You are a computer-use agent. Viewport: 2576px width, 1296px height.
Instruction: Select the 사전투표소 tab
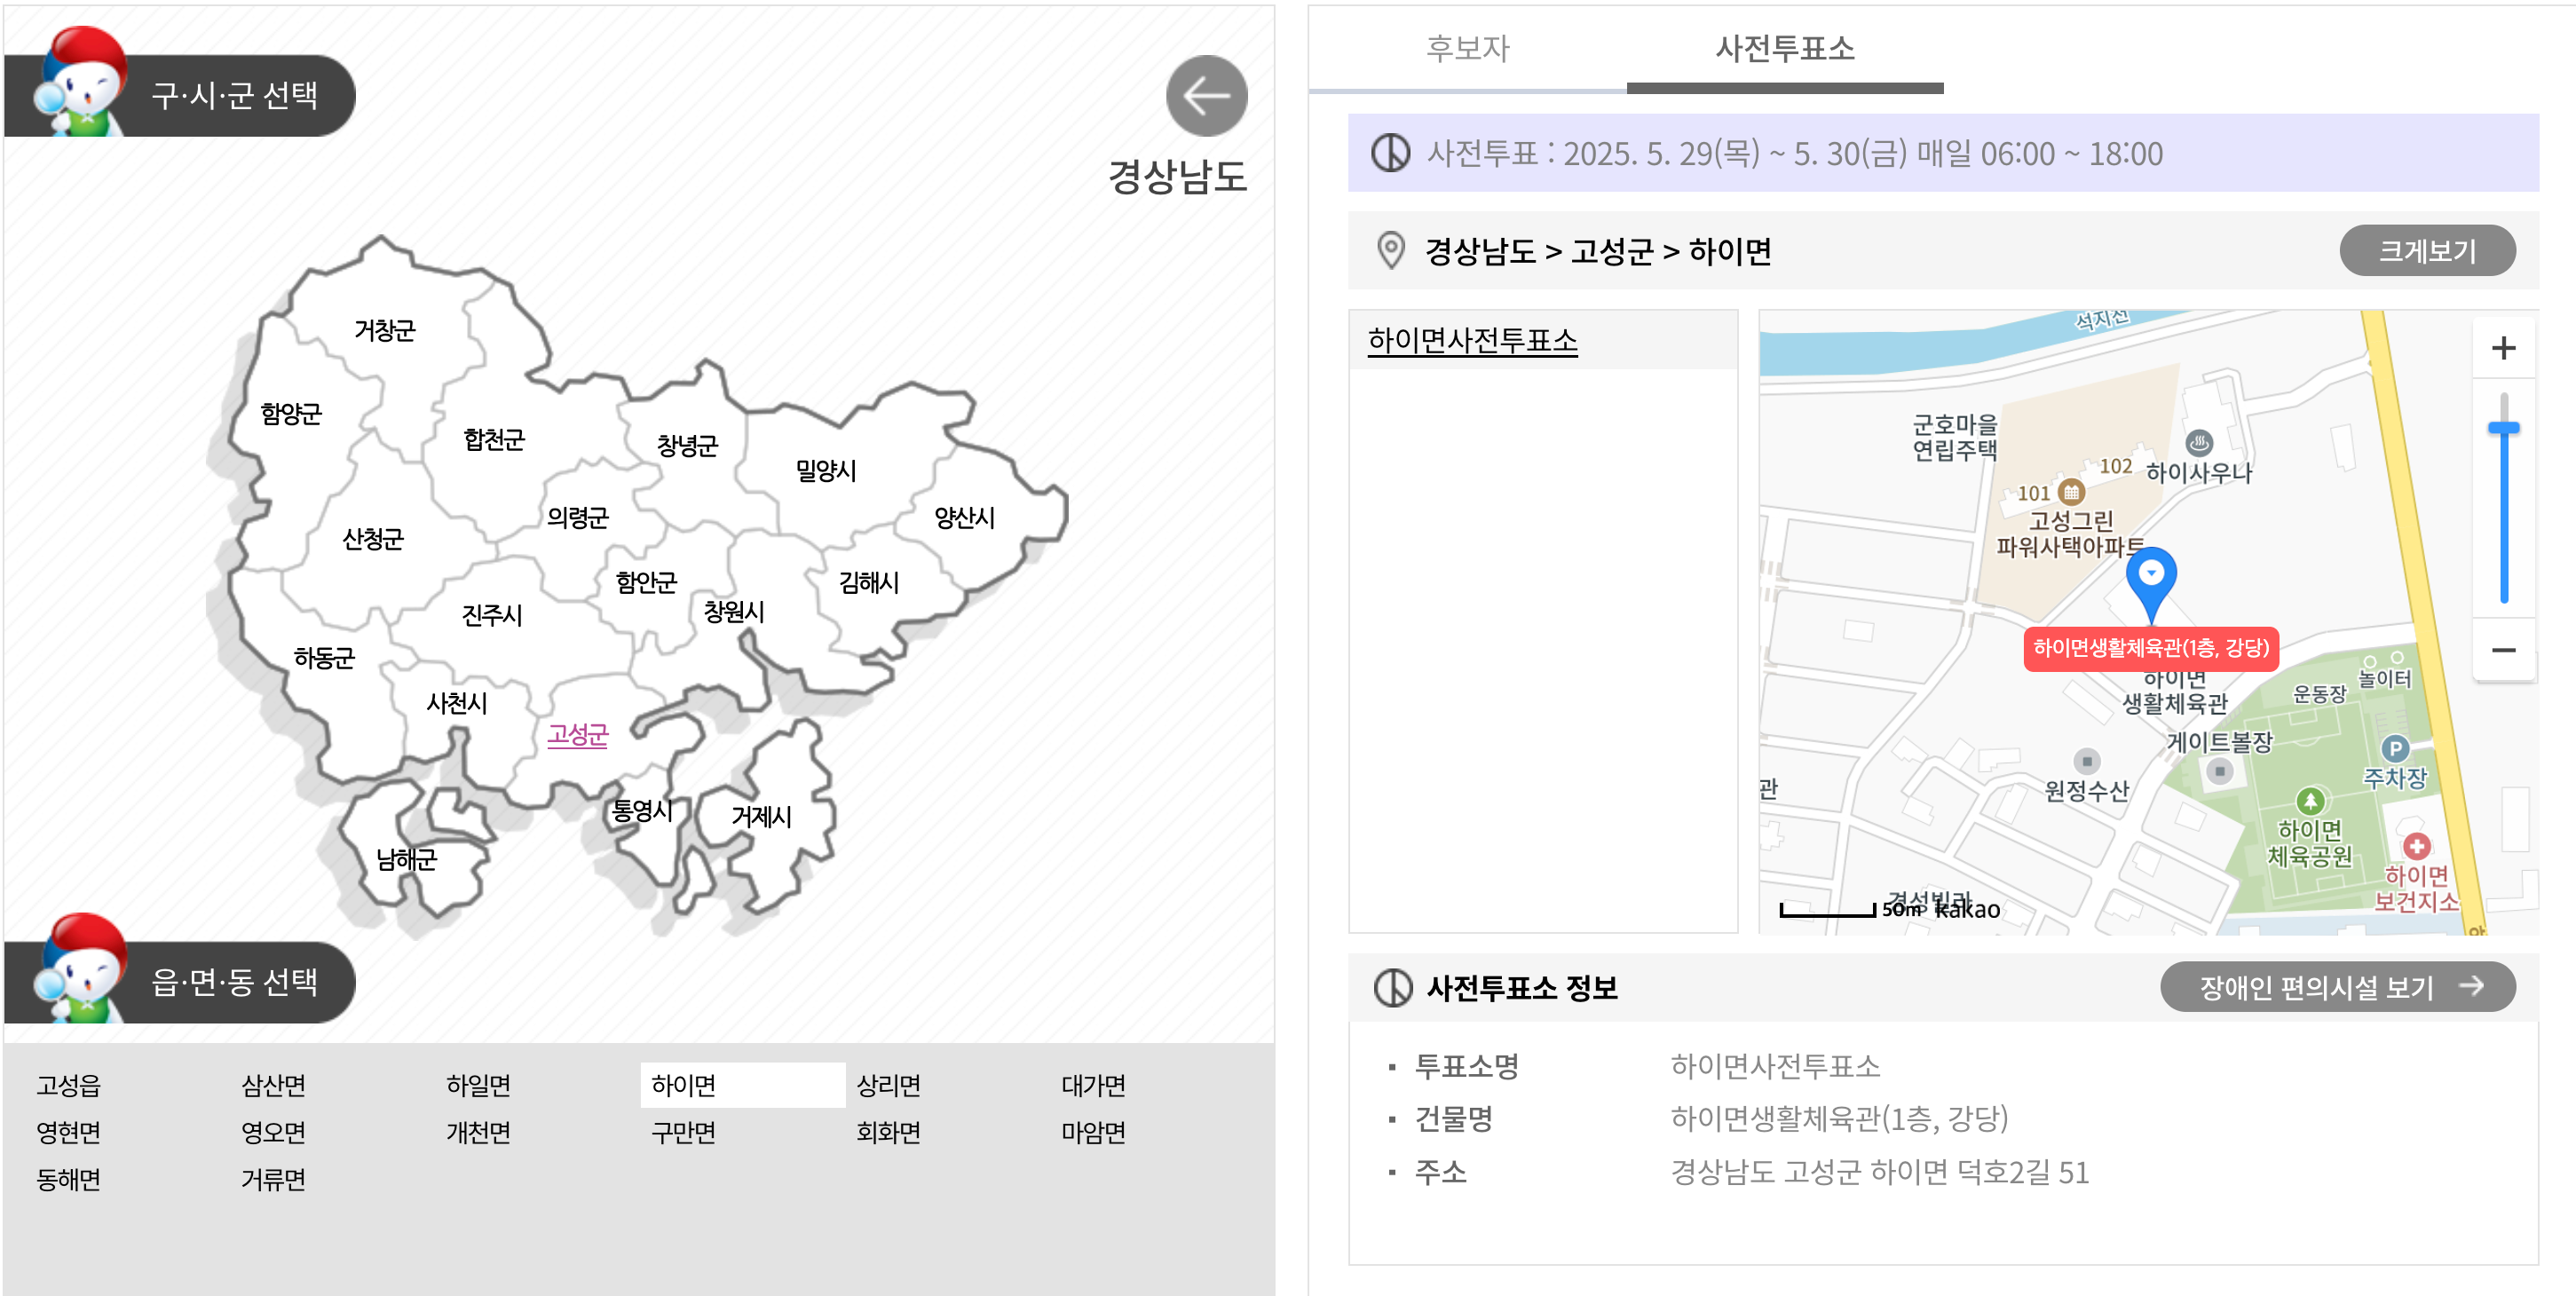click(x=1785, y=48)
